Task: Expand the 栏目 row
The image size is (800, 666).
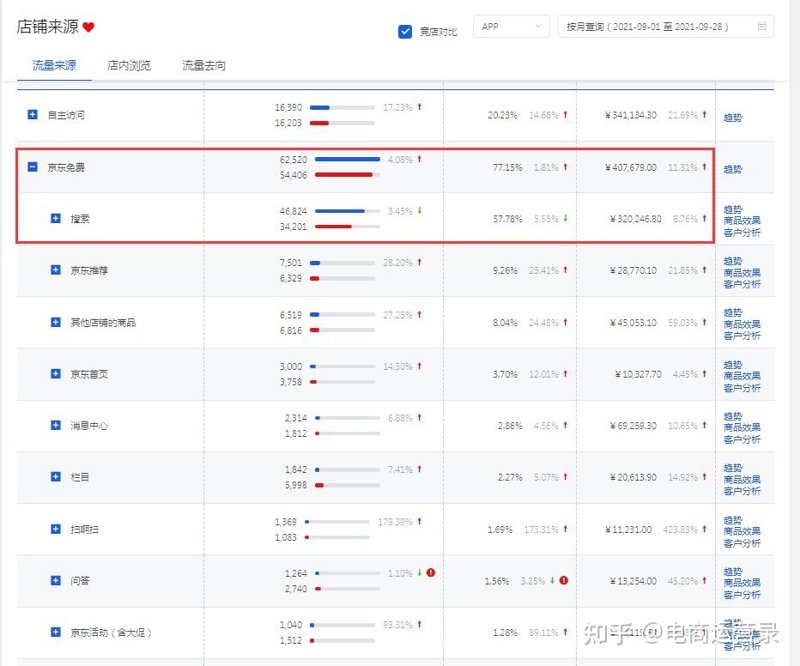Action: [56, 477]
